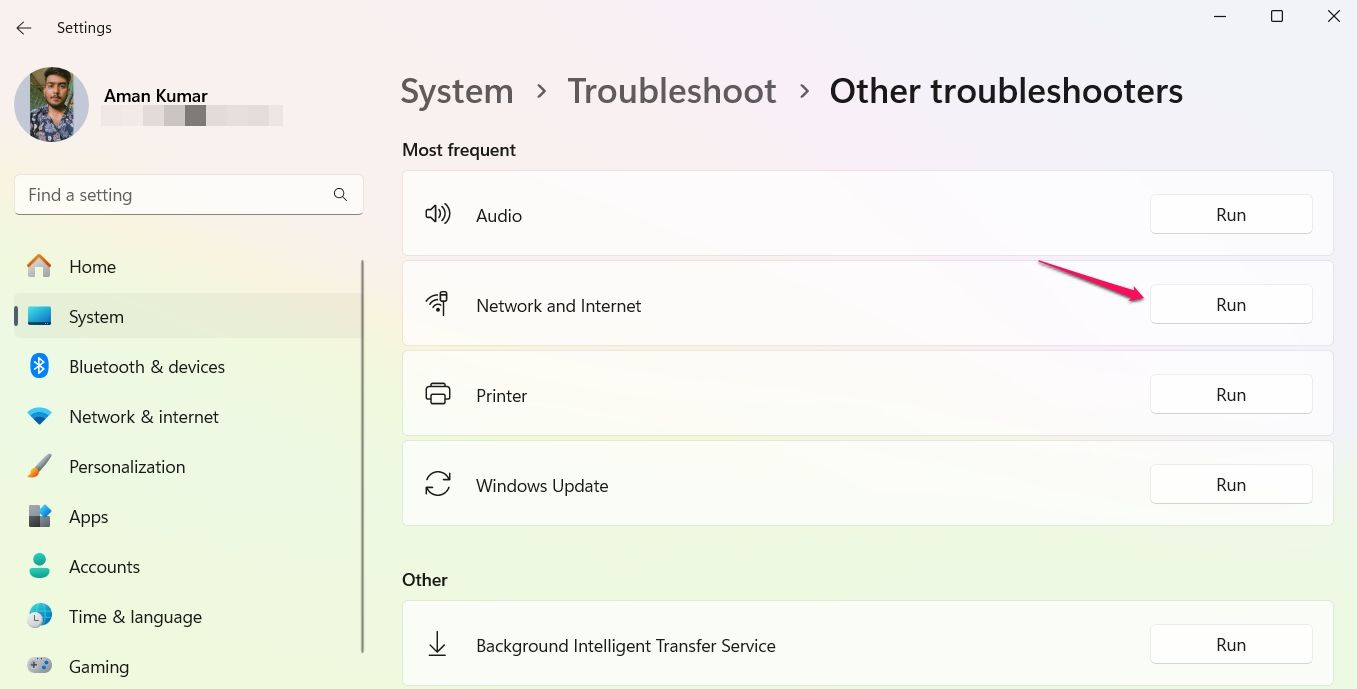1357x689 pixels.
Task: Click the Find a setting field
Action: [x=175, y=195]
